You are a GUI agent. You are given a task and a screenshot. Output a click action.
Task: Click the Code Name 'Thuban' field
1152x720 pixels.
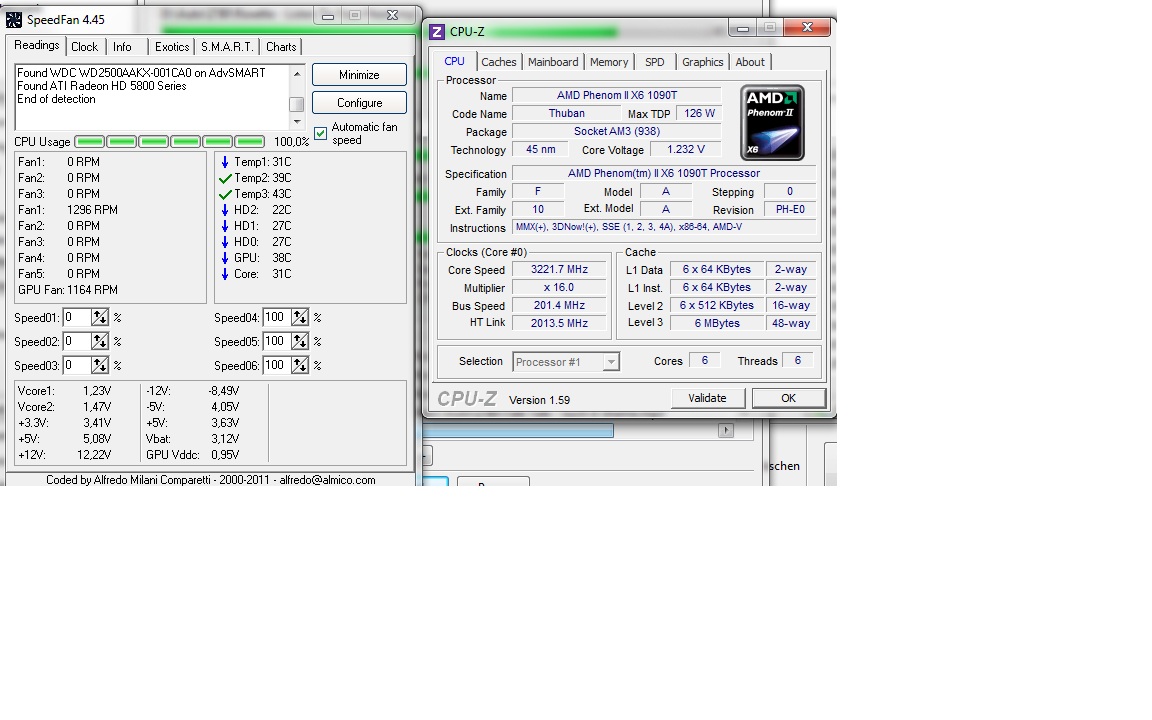pos(567,113)
